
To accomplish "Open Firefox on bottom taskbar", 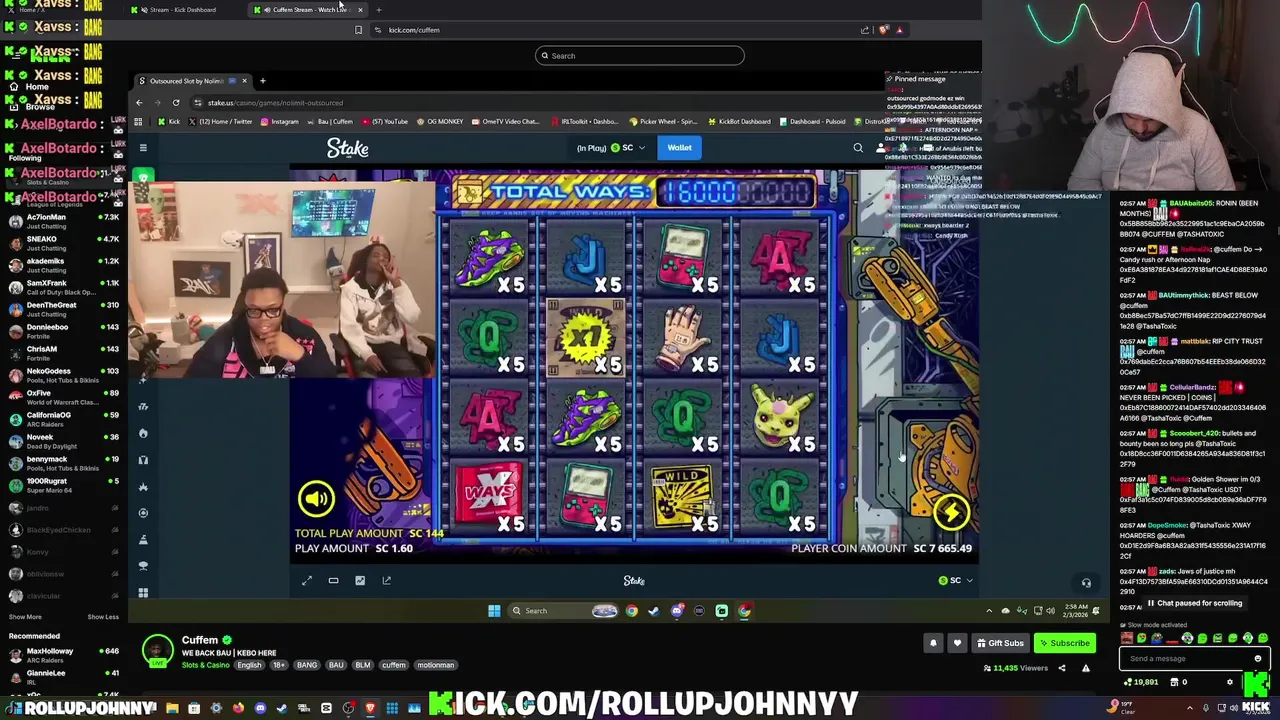I will [238, 709].
